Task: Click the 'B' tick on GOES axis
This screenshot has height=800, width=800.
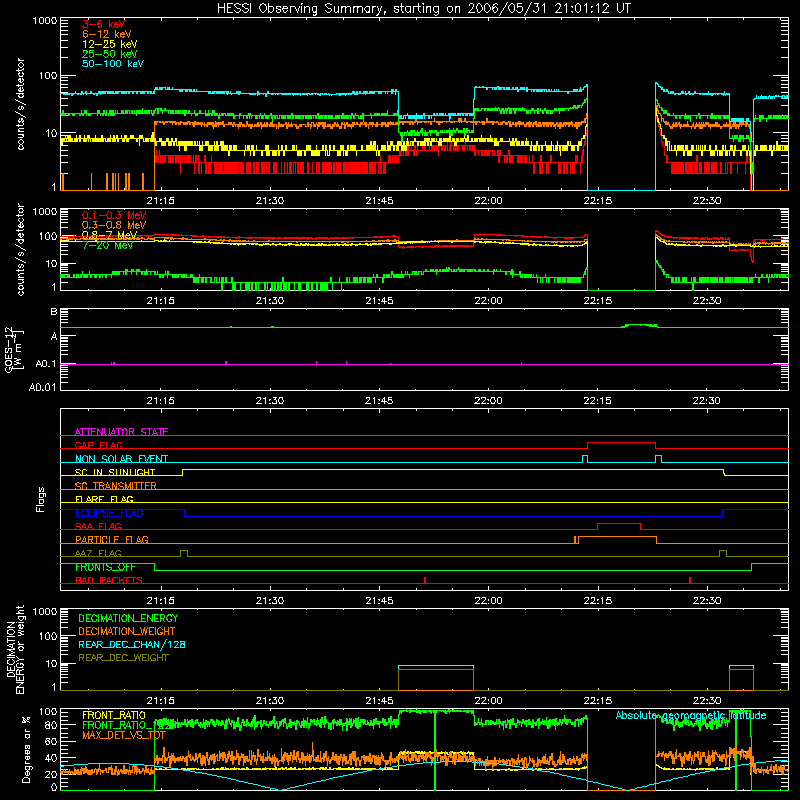Action: click(54, 311)
